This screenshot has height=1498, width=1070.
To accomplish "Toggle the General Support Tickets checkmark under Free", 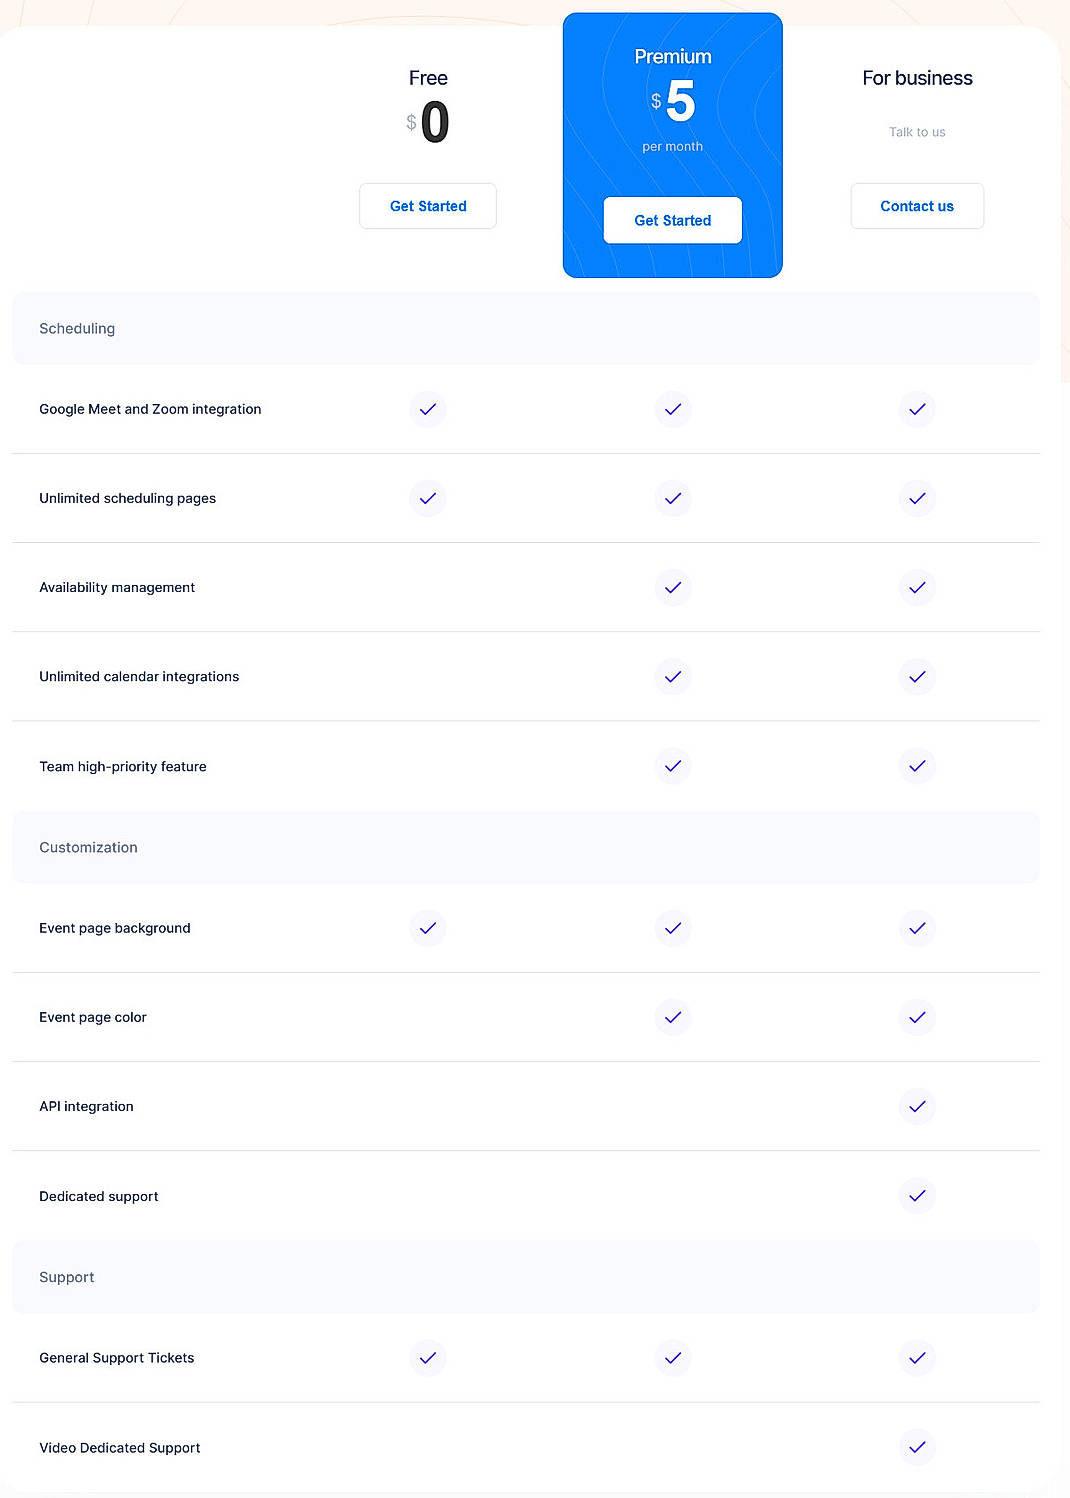I will (427, 1358).
